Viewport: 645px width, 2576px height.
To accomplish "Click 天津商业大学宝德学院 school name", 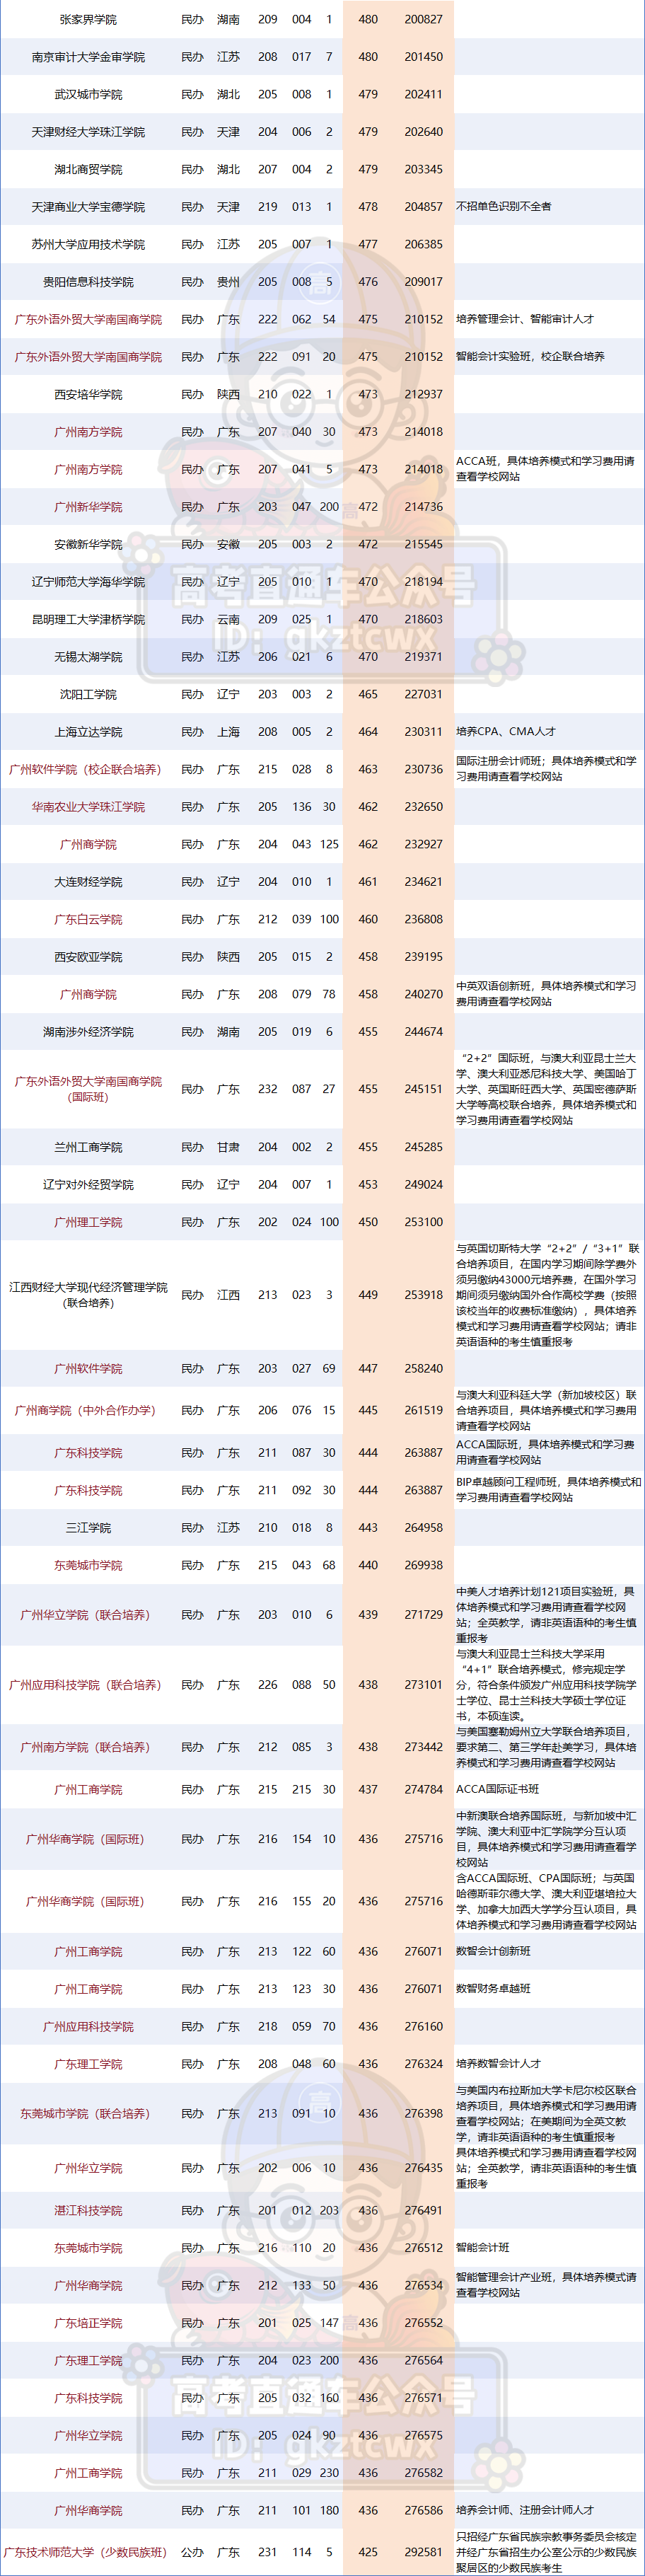I will 88,207.
